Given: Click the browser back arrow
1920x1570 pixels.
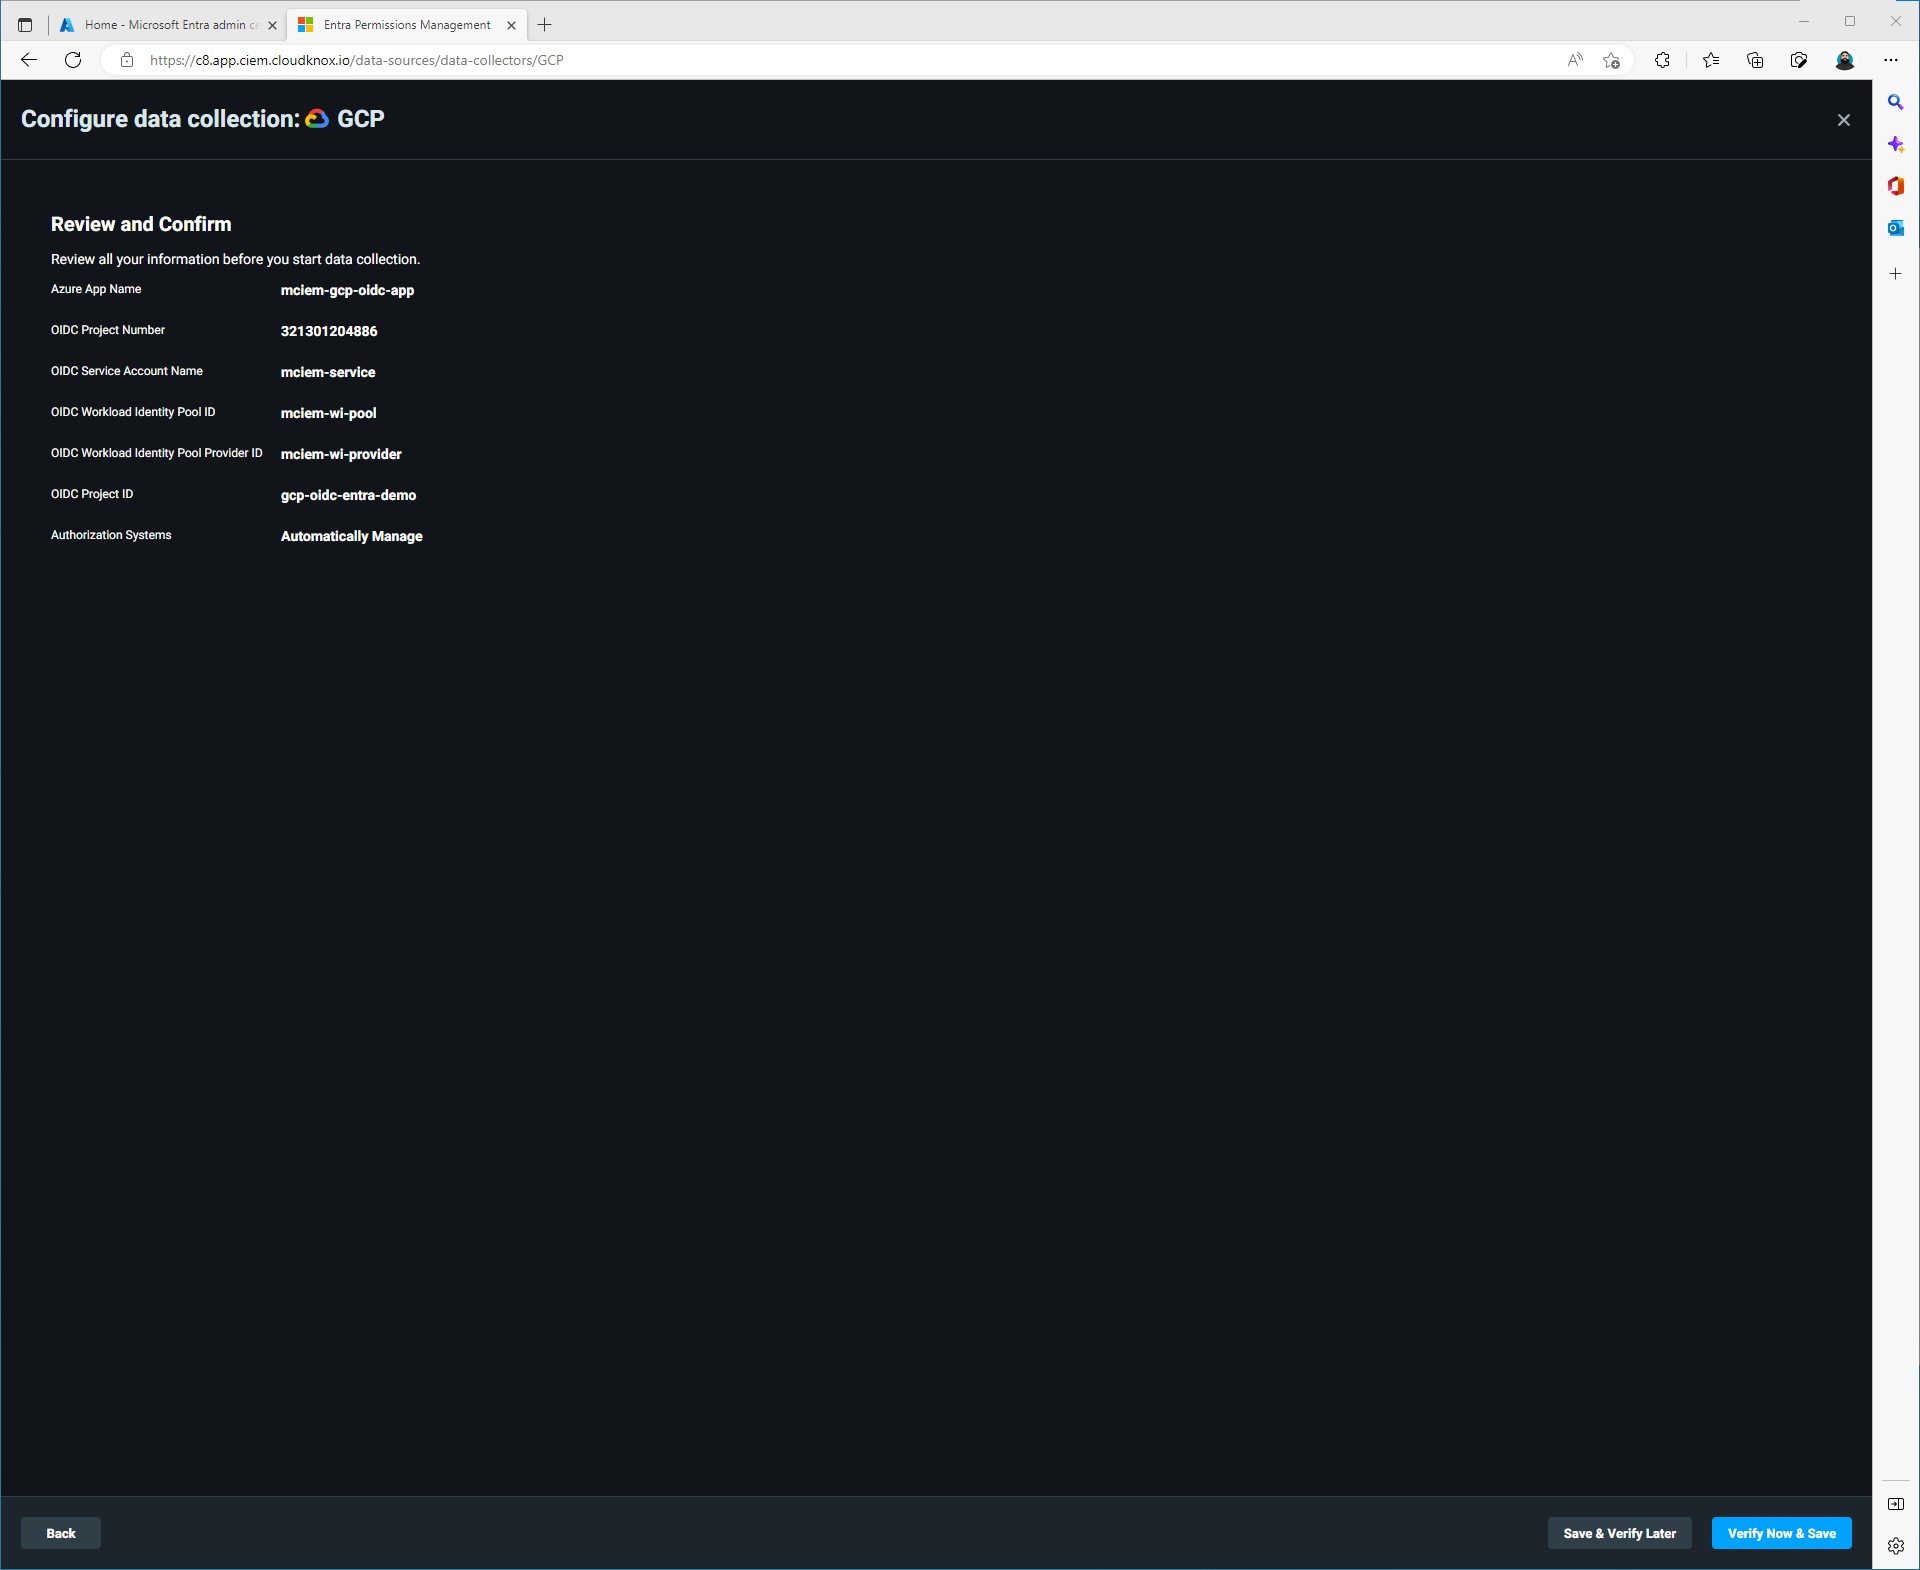Looking at the screenshot, I should 29,60.
